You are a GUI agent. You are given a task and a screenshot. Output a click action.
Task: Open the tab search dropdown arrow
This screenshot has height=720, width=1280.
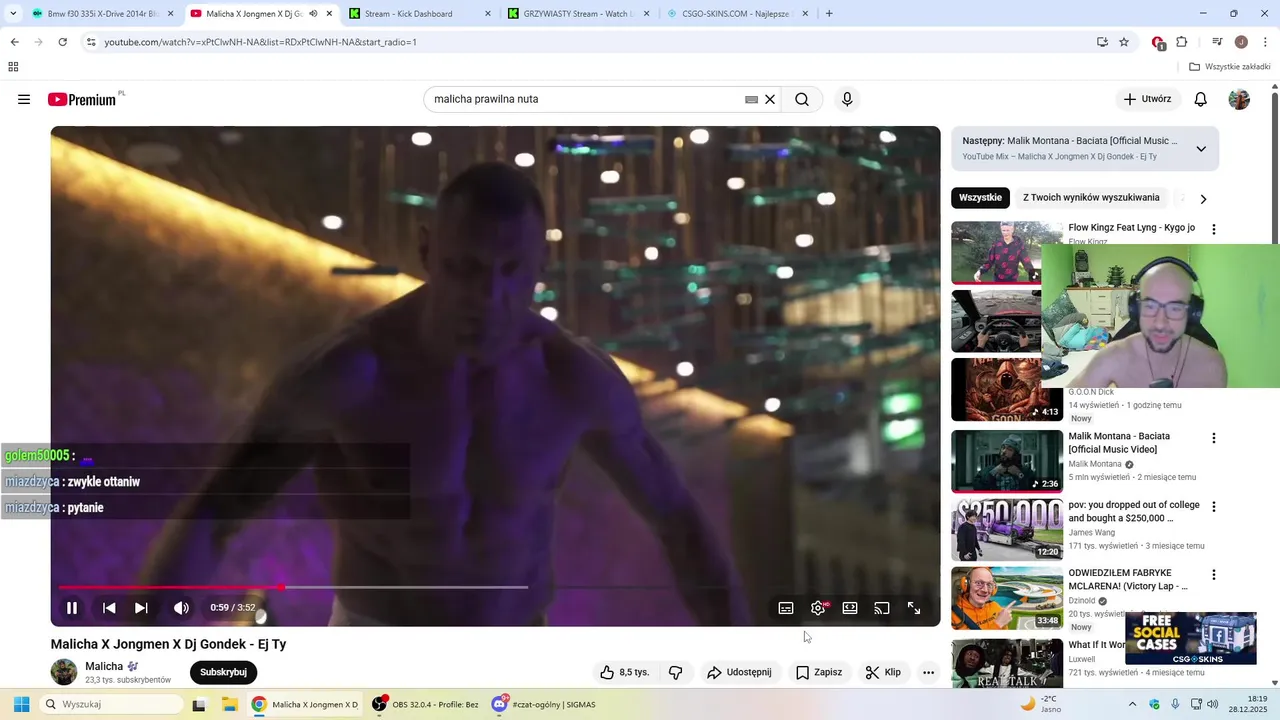(x=13, y=14)
